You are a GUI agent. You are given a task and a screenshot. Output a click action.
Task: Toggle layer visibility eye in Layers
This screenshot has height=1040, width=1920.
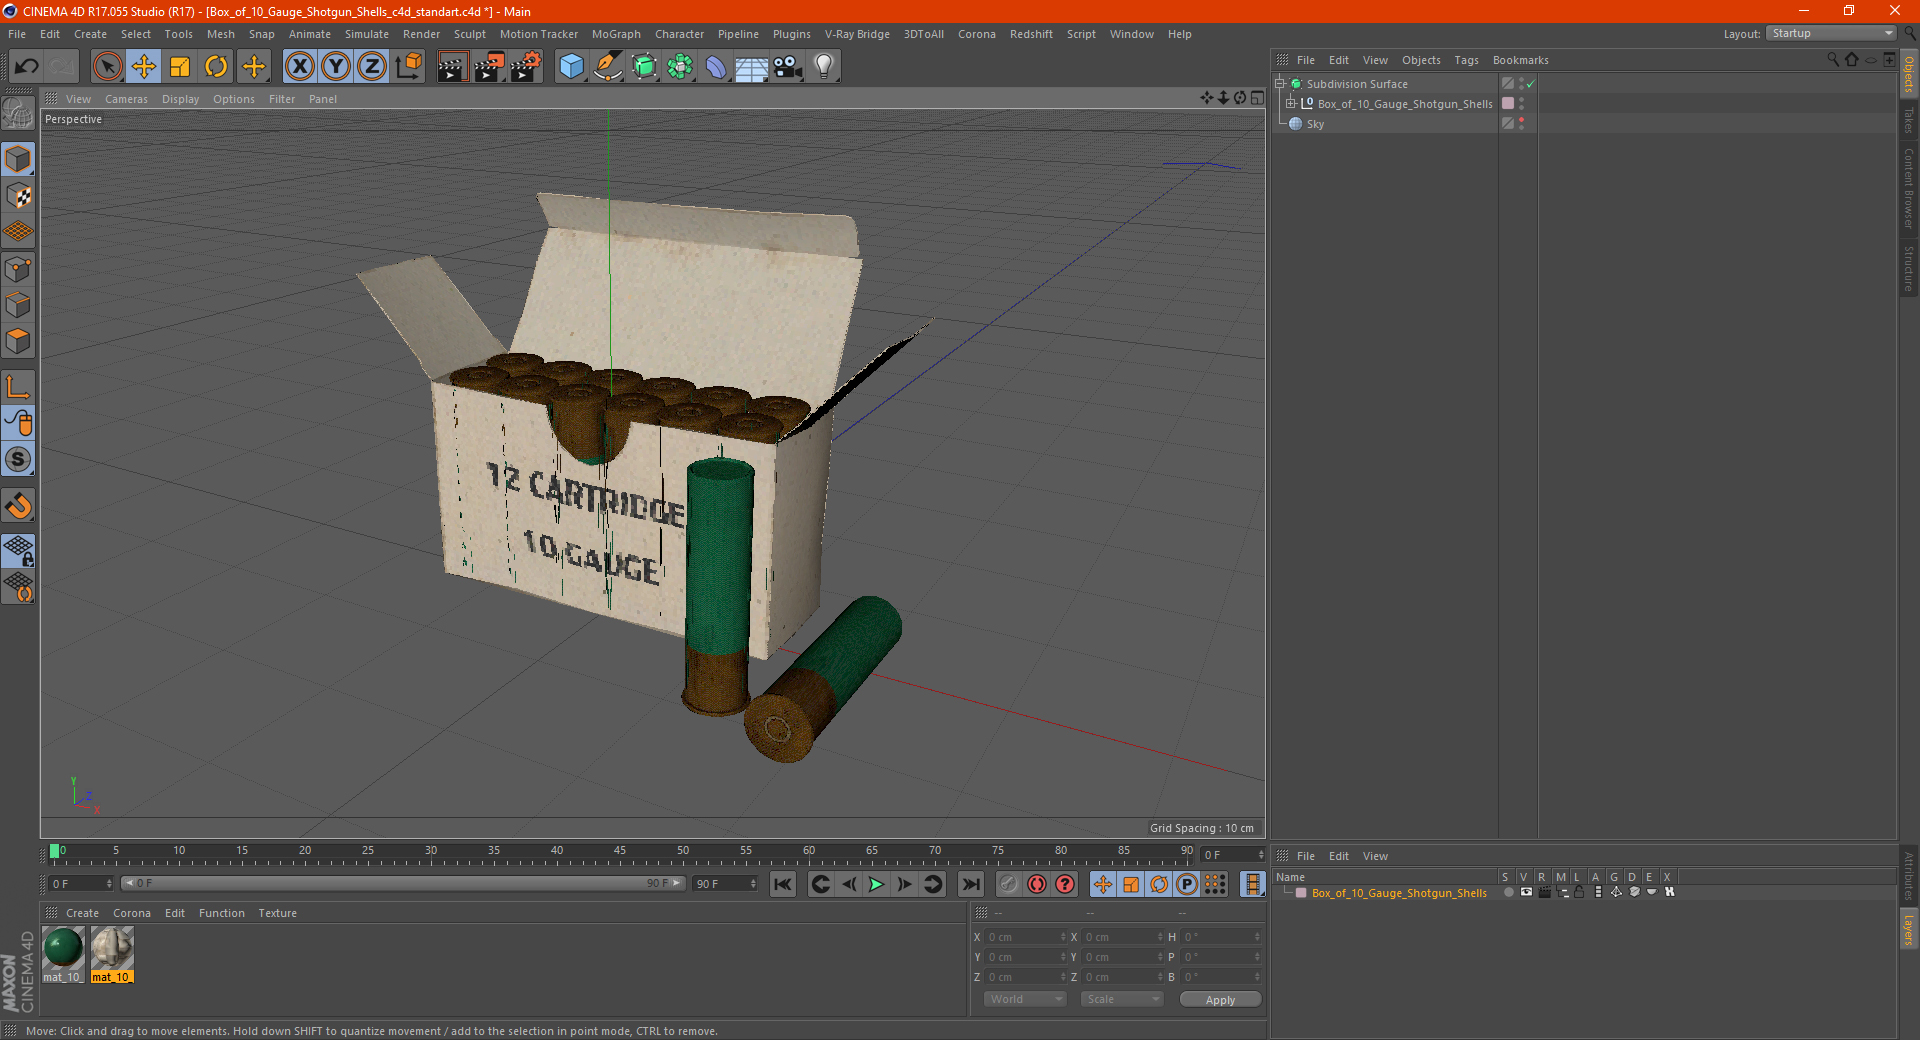1526,892
